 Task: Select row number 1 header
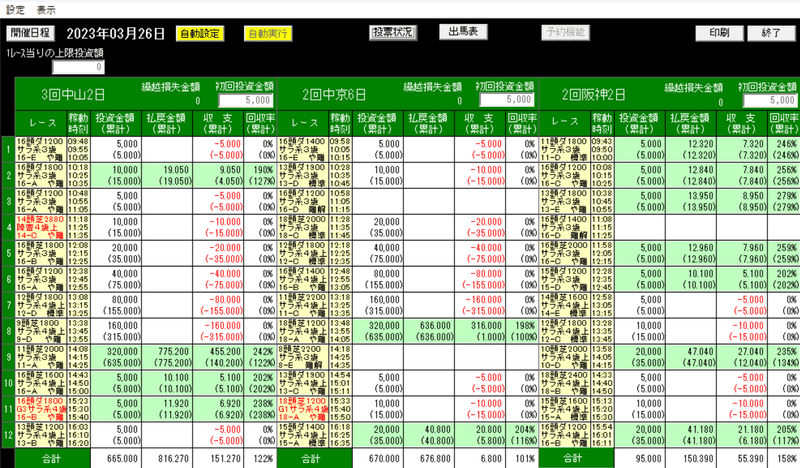point(8,150)
